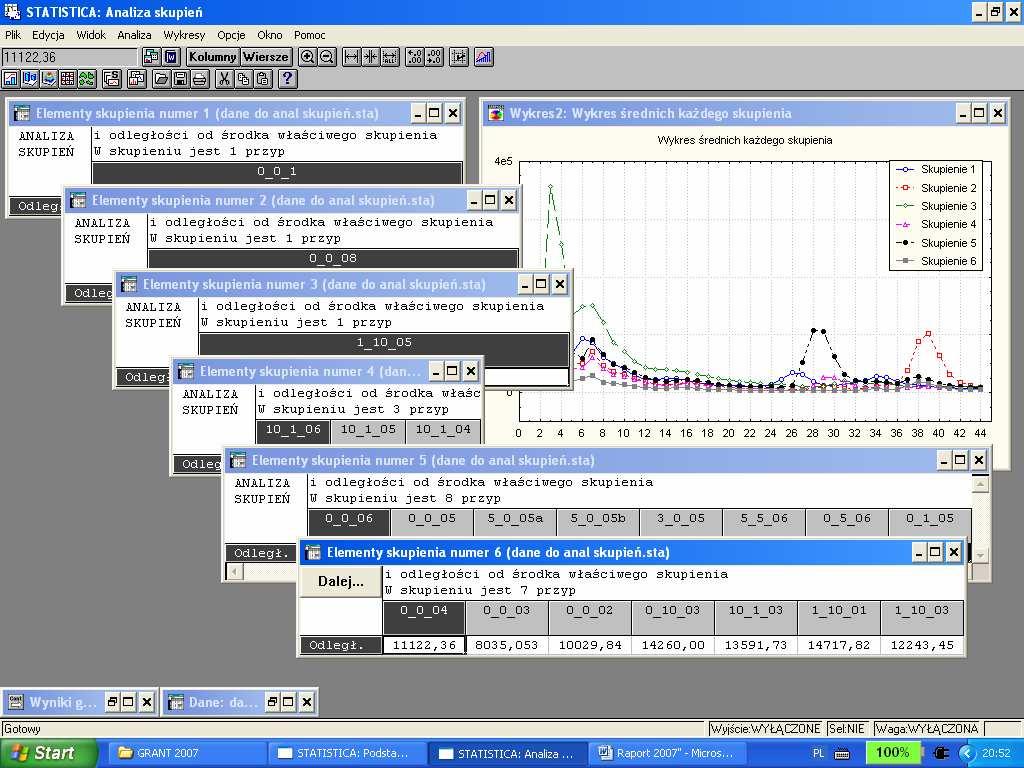Image resolution: width=1024 pixels, height=768 pixels.
Task: Copy with the two-pages icon
Action: point(244,79)
